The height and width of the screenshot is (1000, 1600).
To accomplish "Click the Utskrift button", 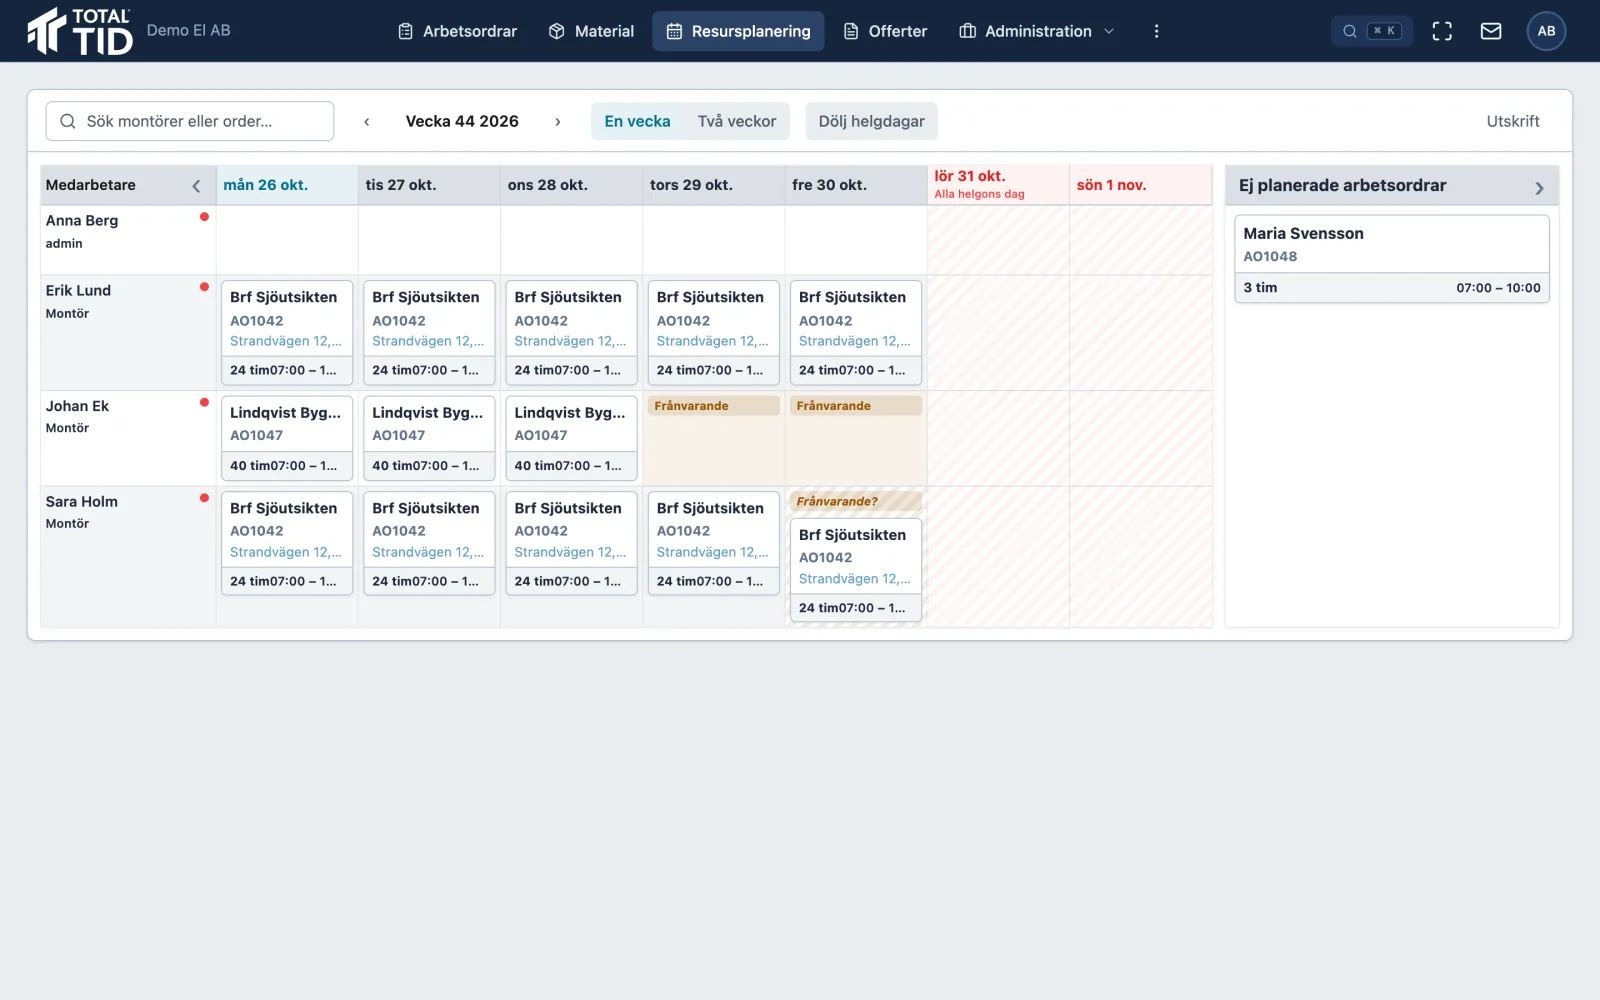I will click(x=1513, y=121).
